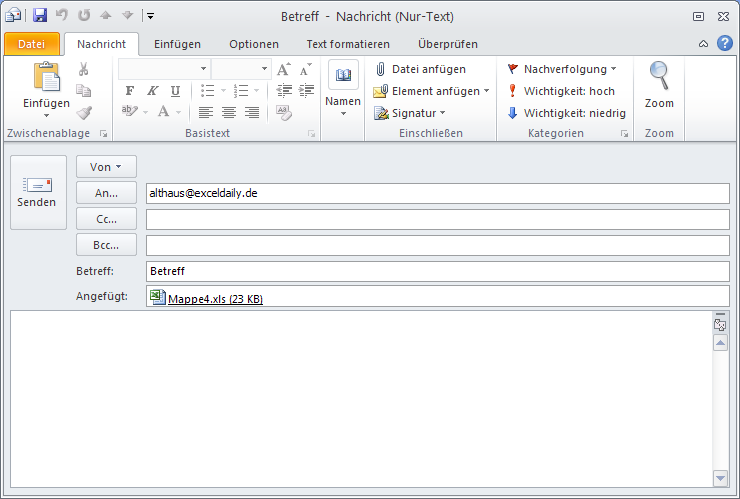Open Outlook help via question mark
This screenshot has width=740, height=499.
pos(725,43)
